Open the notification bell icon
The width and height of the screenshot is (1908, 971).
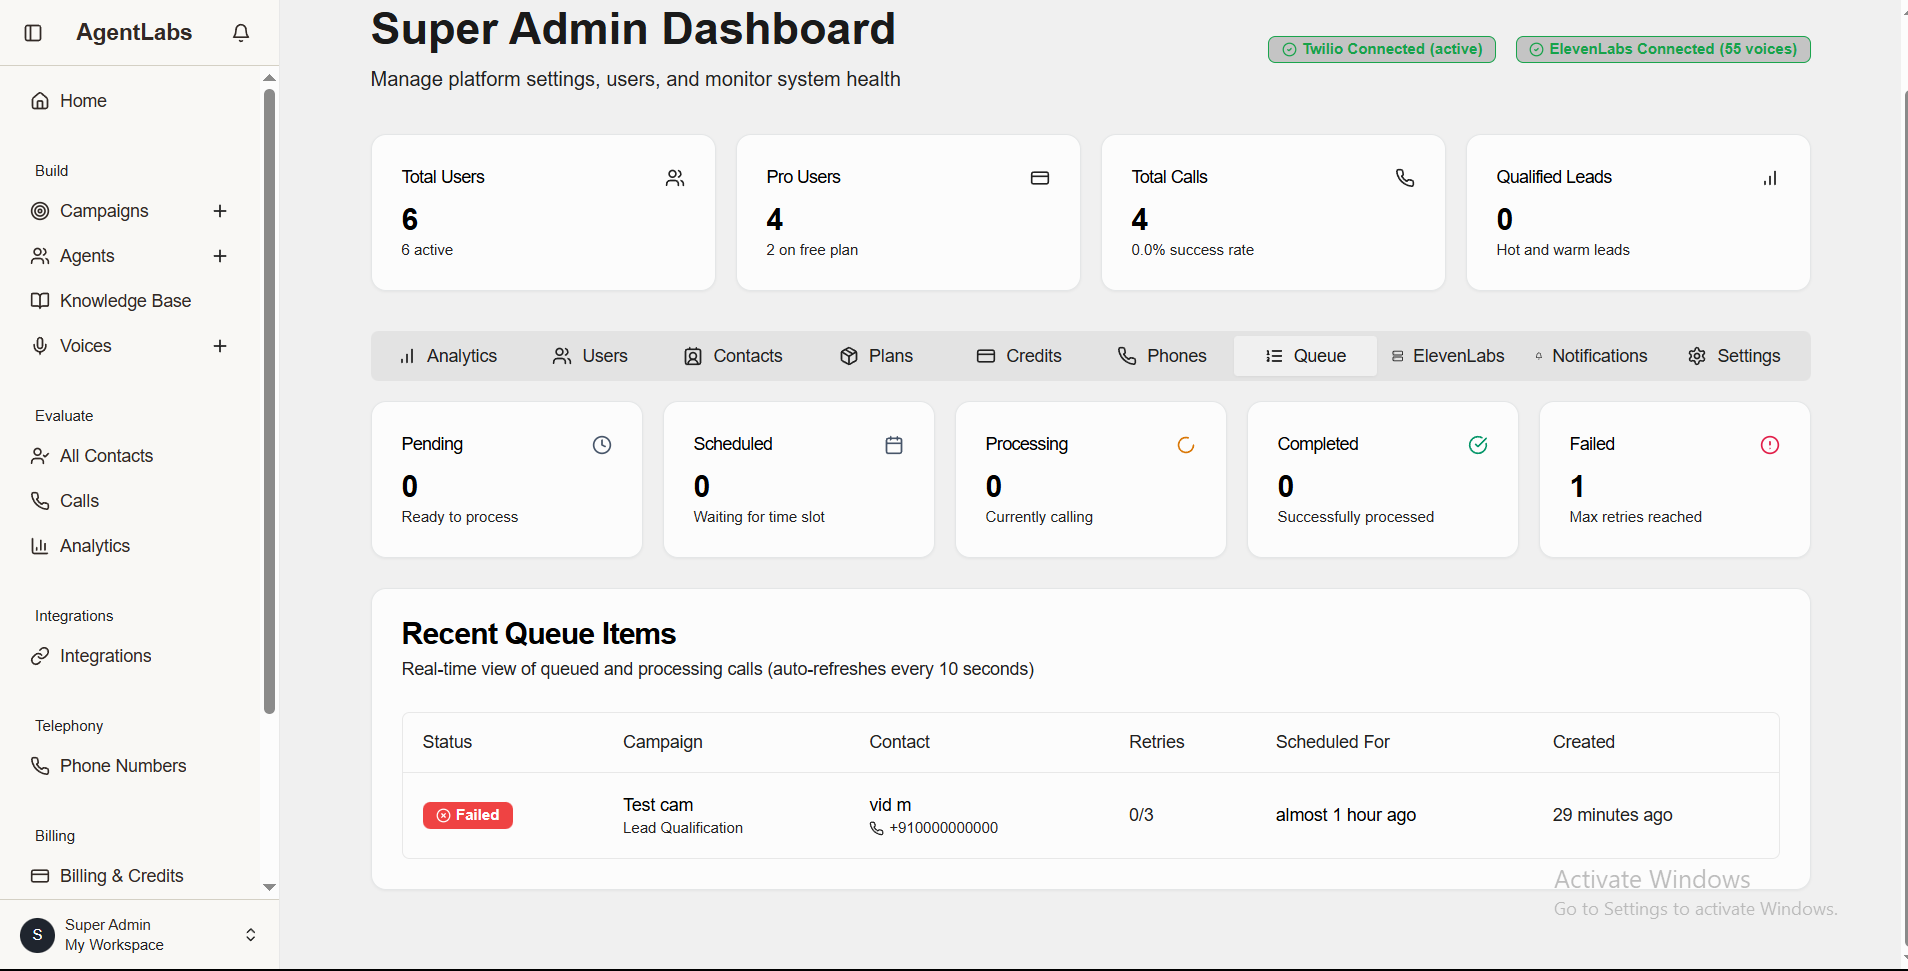[x=240, y=32]
